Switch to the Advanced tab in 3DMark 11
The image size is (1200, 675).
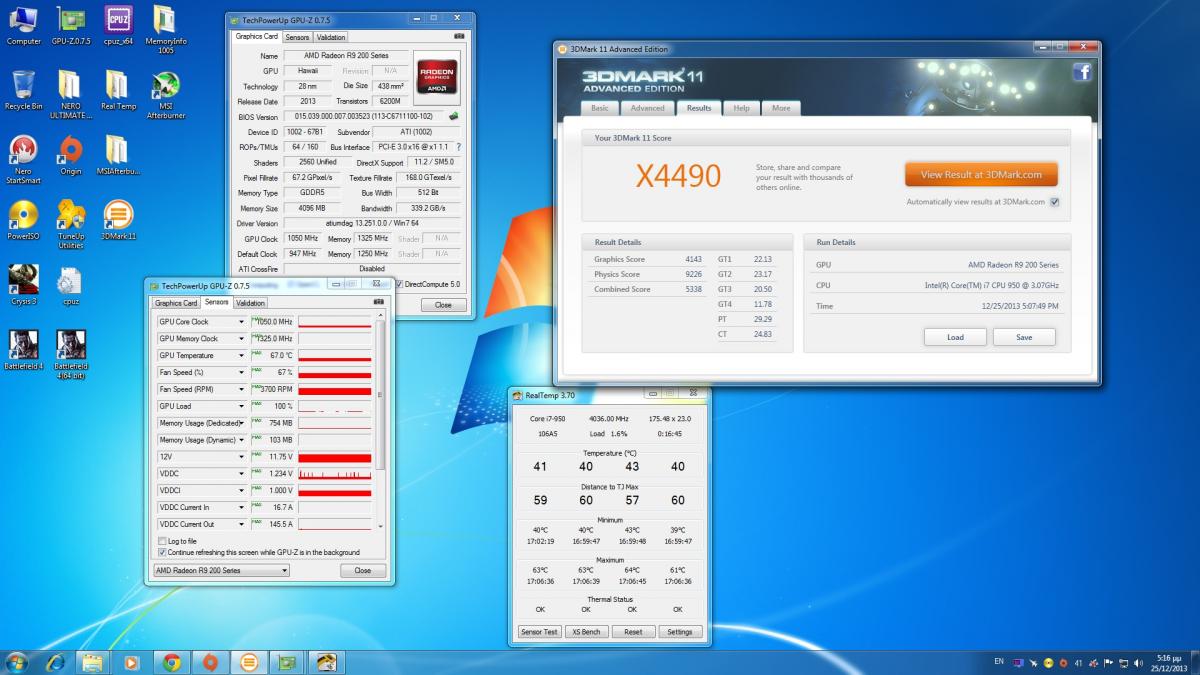tap(647, 108)
